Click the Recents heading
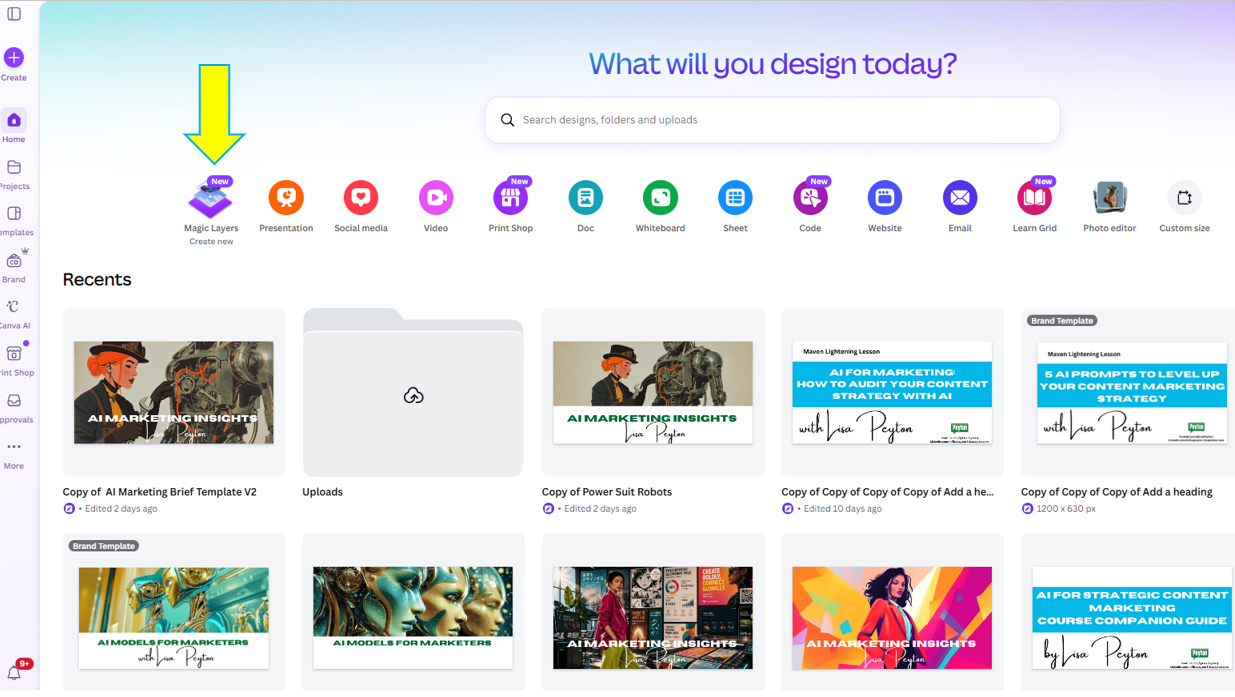The image size is (1235, 697). coord(97,280)
